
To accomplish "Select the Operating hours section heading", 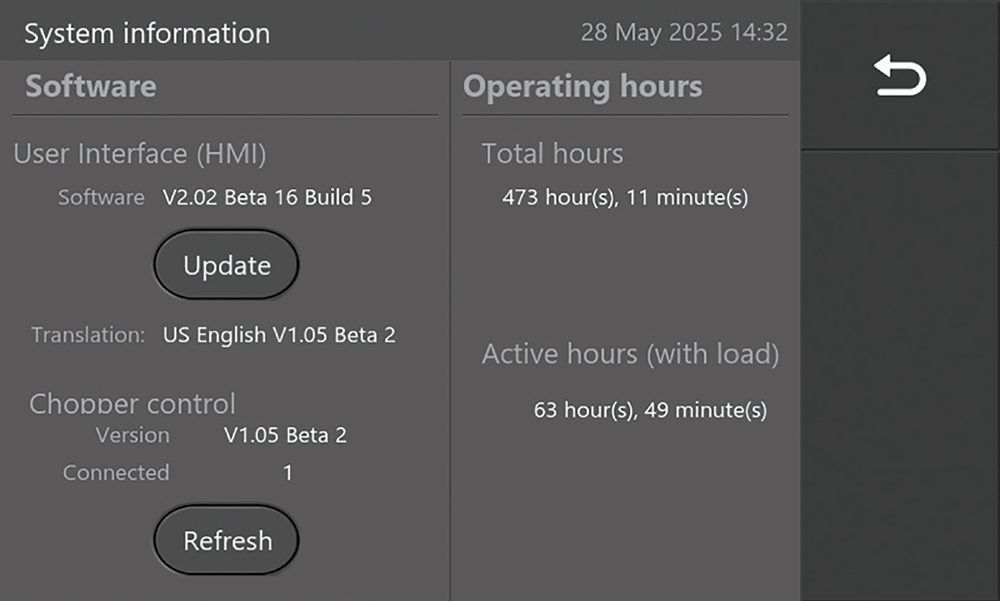I will pos(582,87).
